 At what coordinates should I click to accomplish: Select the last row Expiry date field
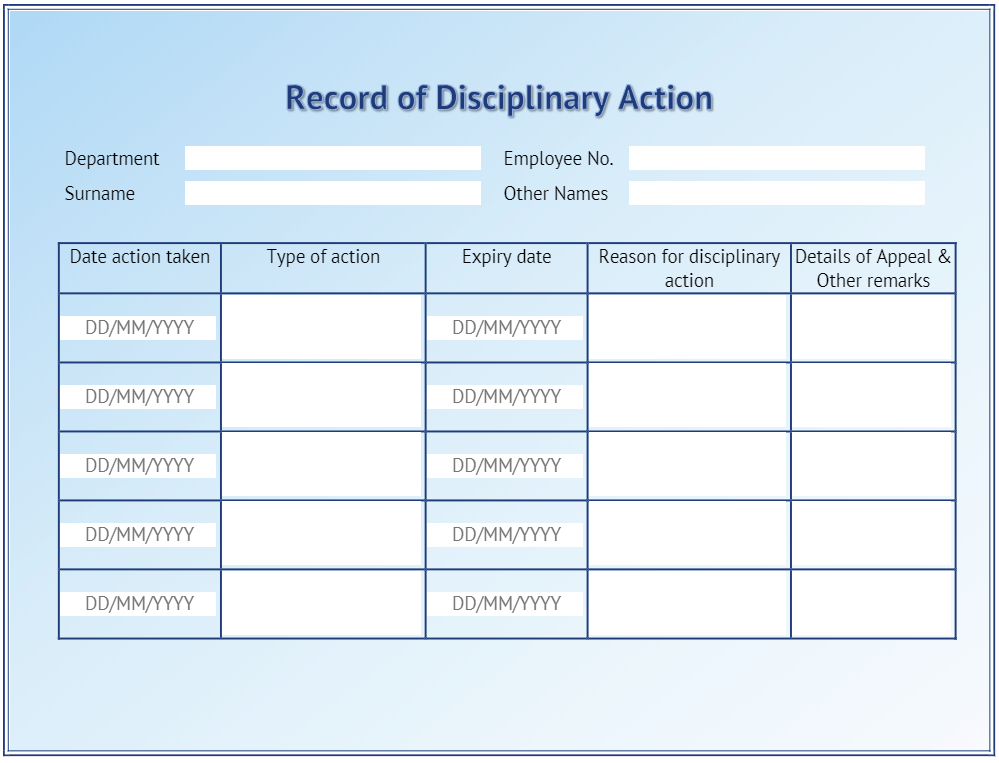(x=506, y=602)
